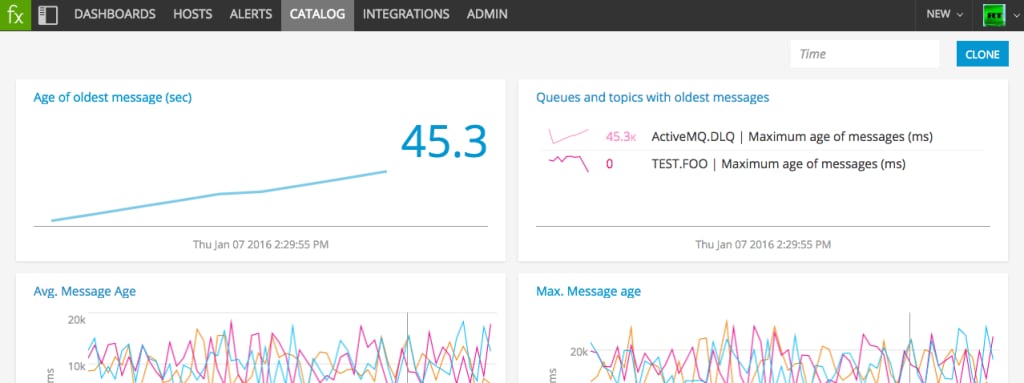Open the ALERTS section

251,14
